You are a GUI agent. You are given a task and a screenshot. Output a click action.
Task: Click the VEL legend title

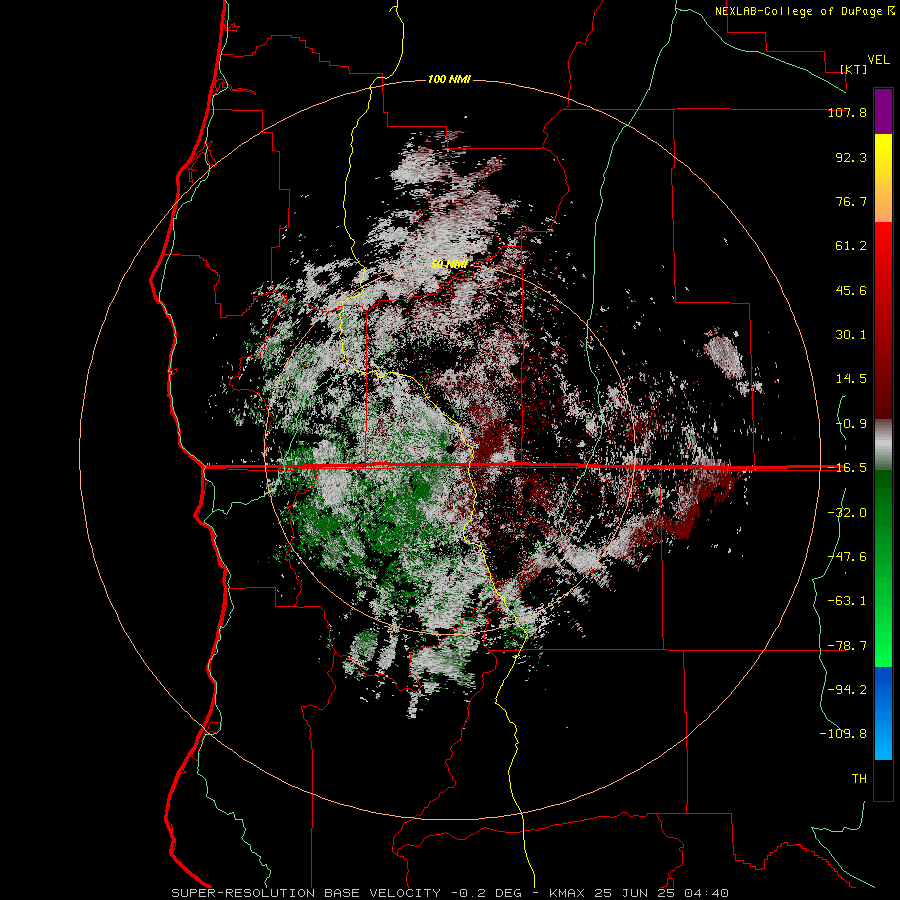click(878, 60)
